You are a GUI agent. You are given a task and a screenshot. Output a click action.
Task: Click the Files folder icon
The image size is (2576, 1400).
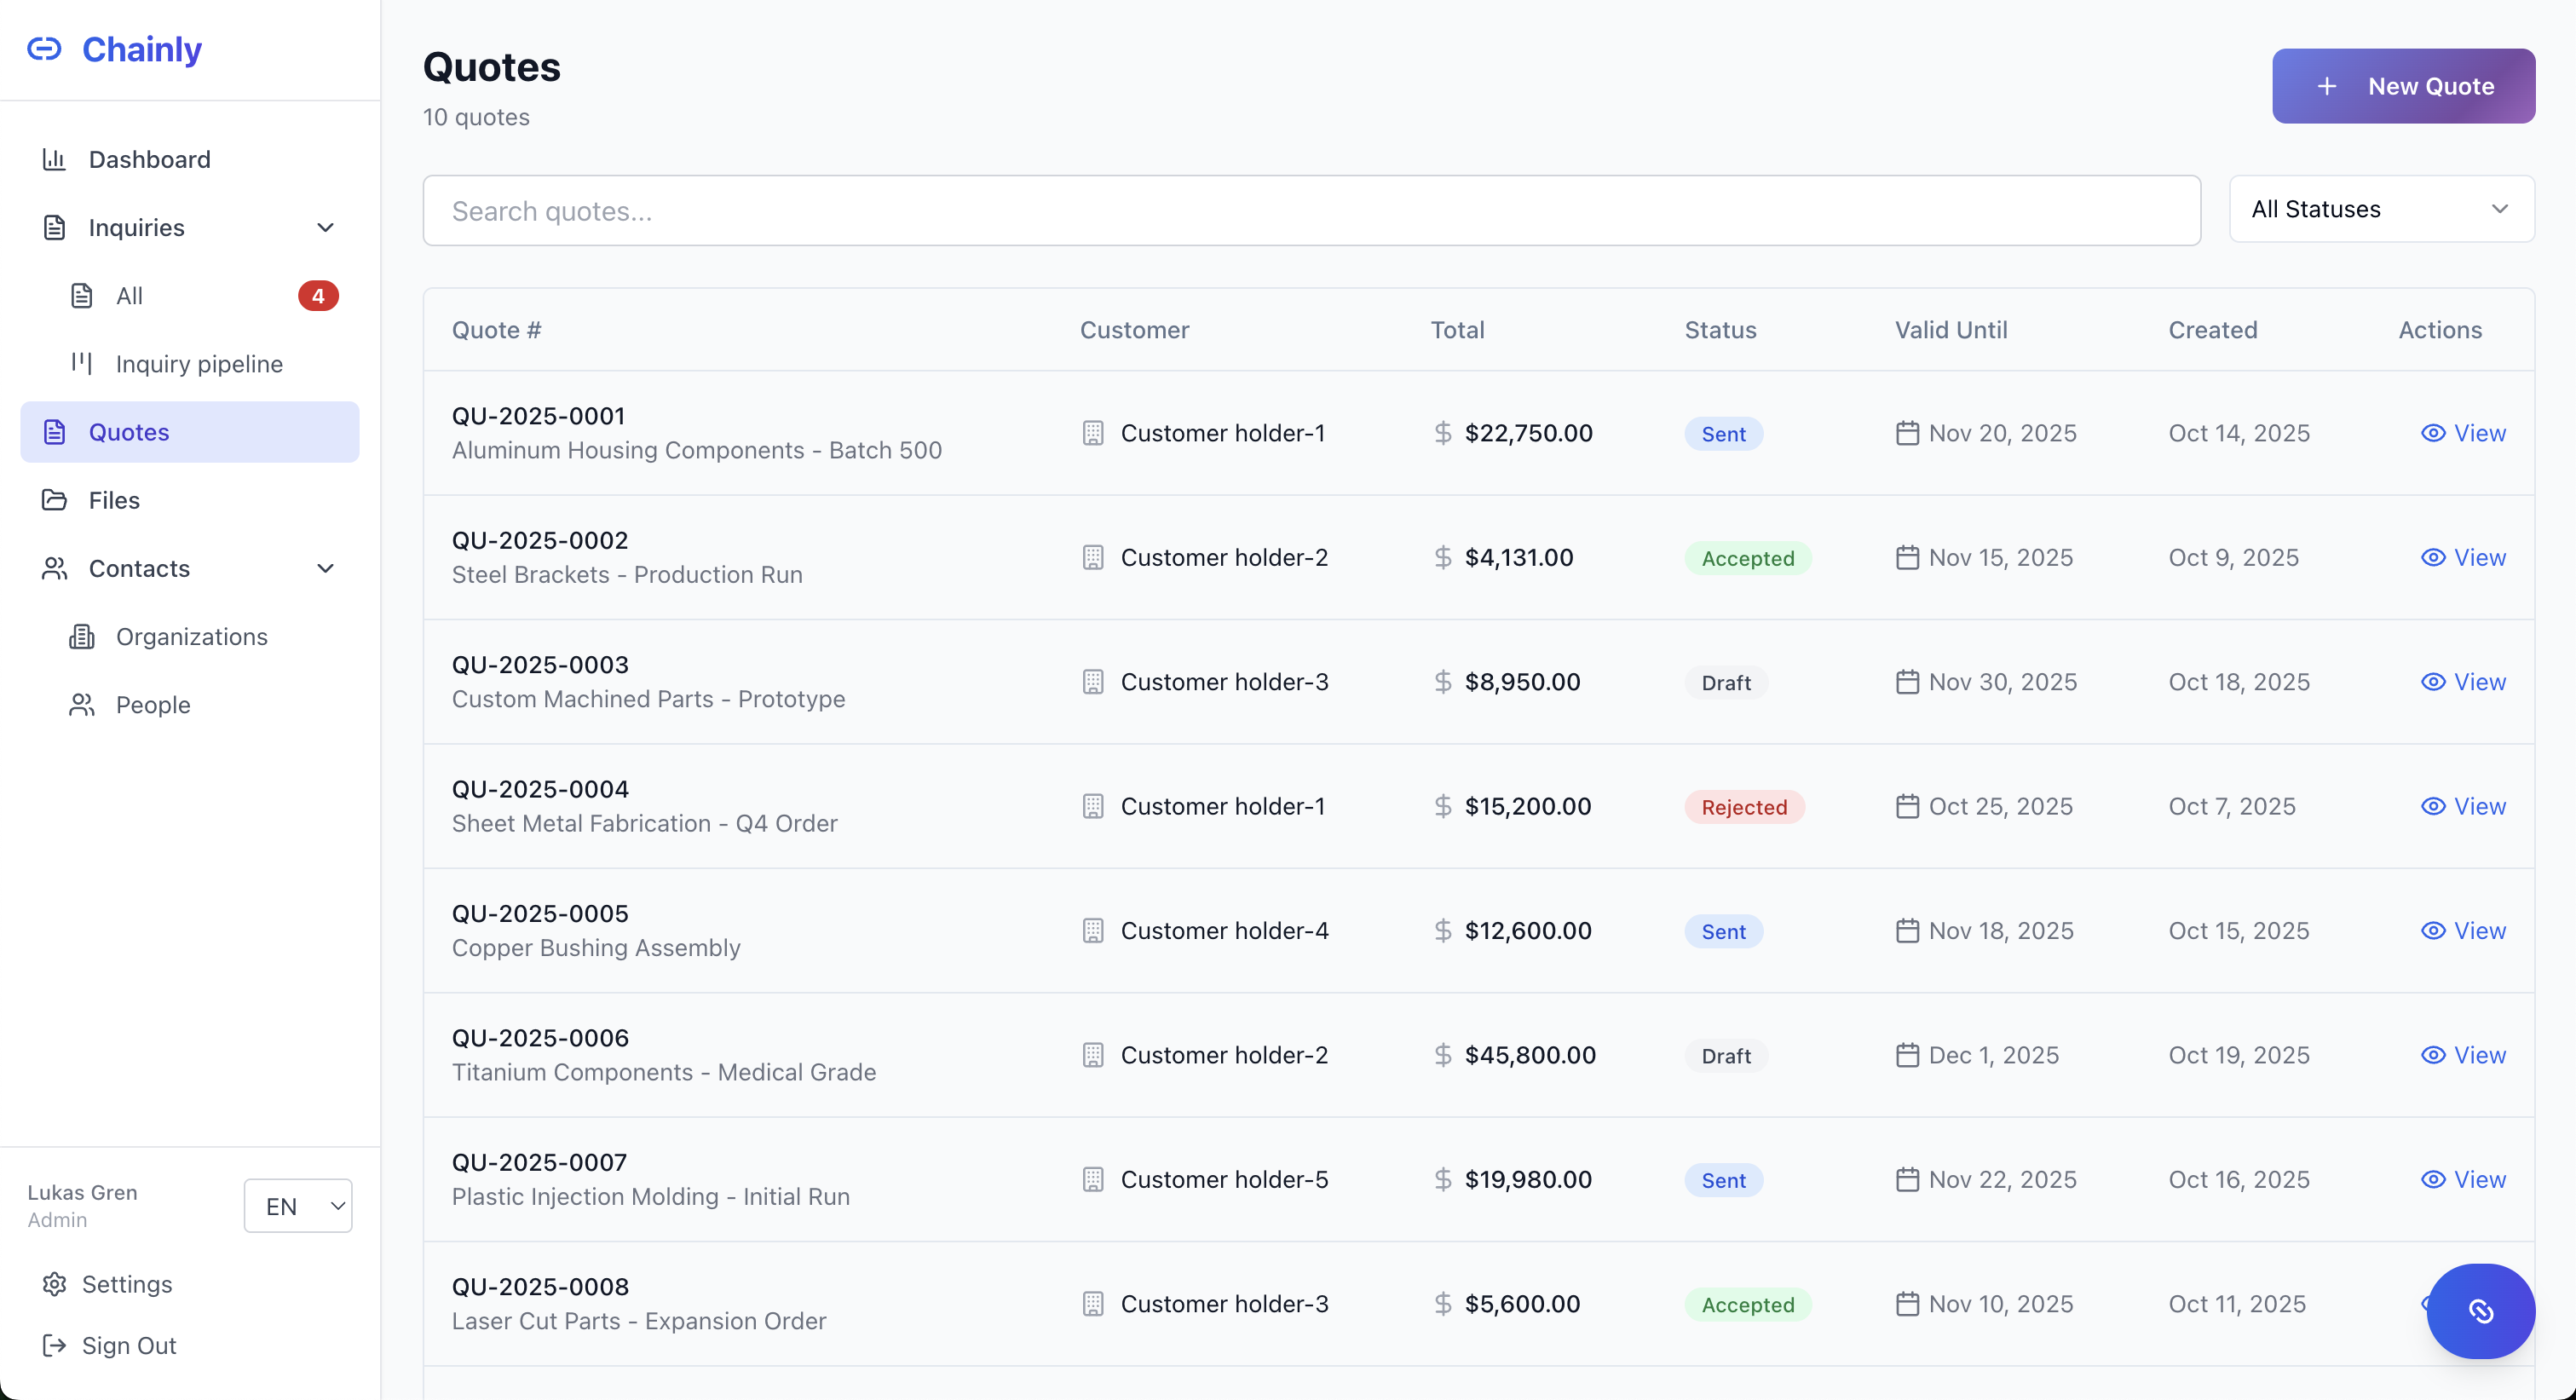(55, 499)
